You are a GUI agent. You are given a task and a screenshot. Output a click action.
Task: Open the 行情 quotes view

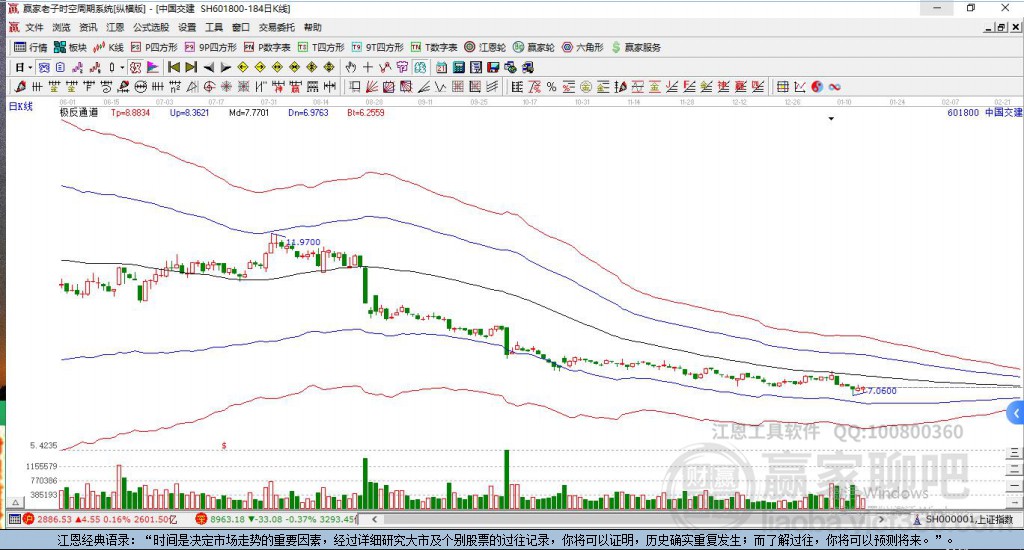click(31, 48)
